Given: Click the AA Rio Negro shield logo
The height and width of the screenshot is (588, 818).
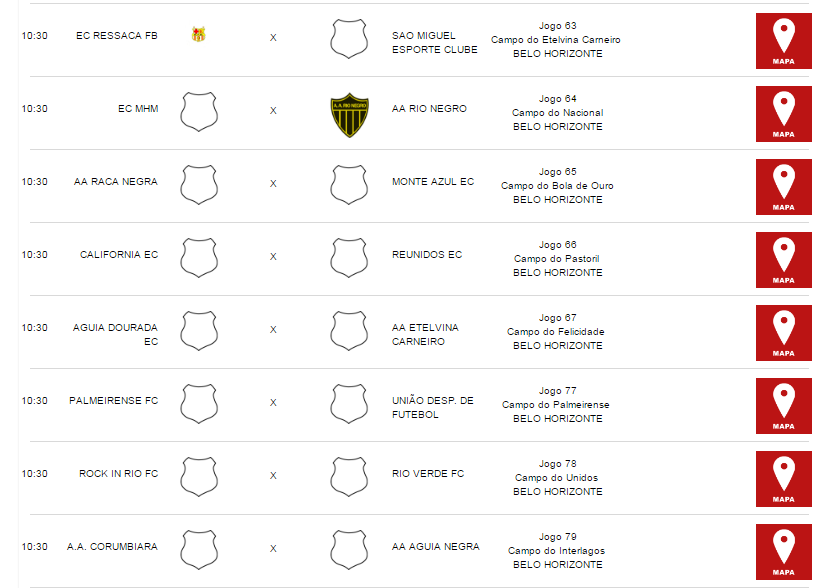Looking at the screenshot, I should click(x=350, y=115).
